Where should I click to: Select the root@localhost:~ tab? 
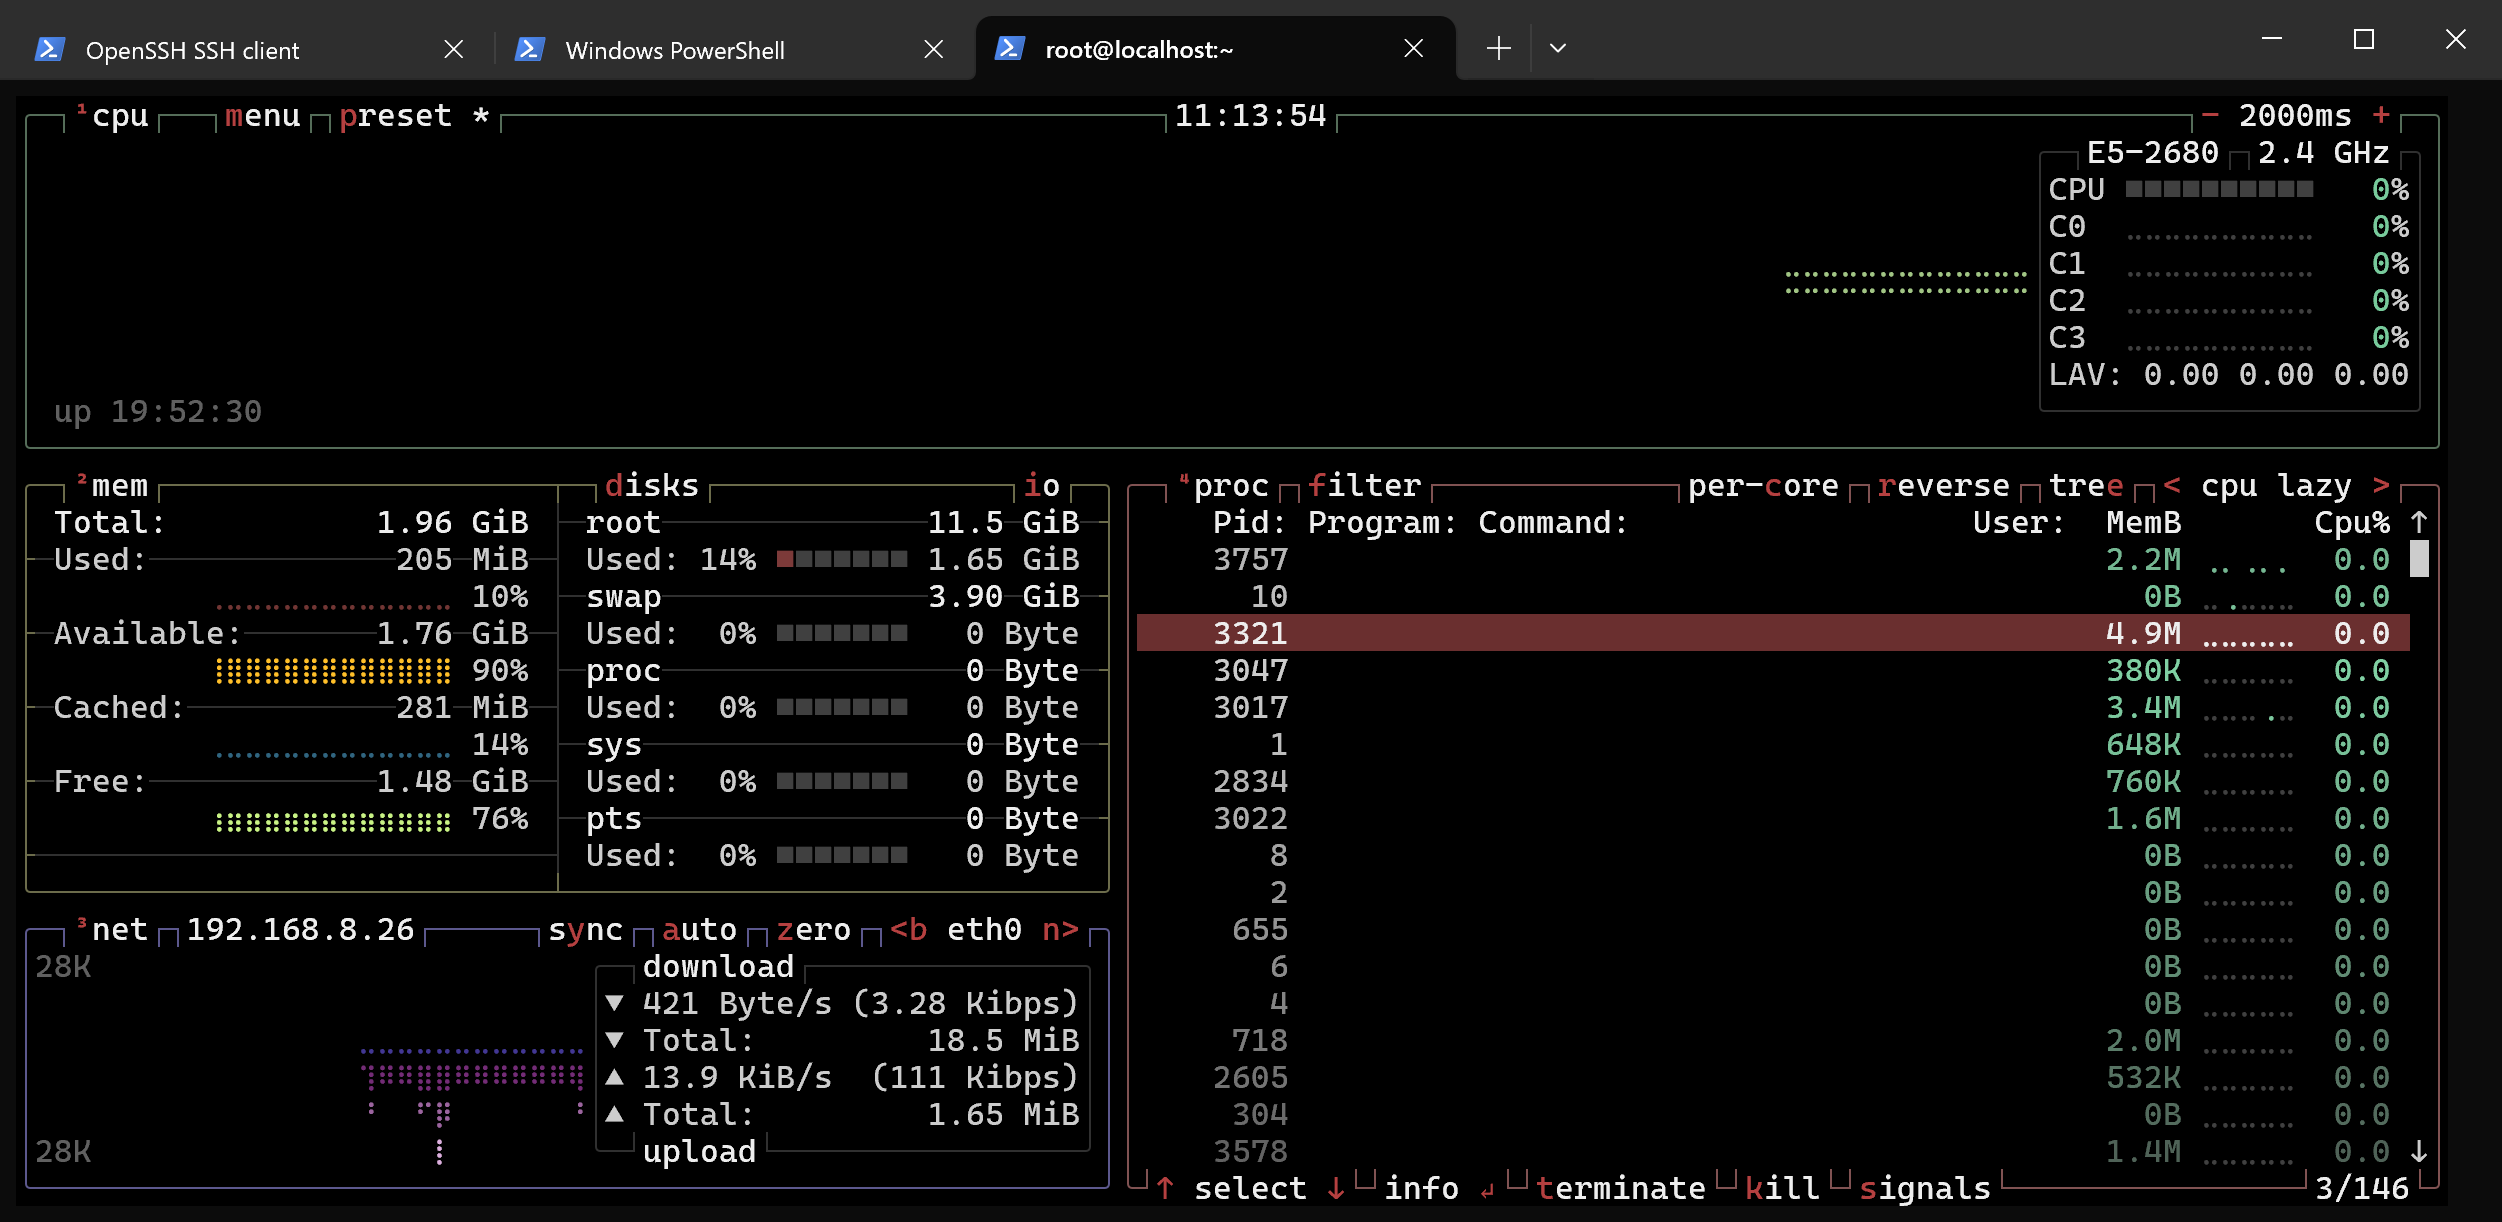click(1215, 49)
